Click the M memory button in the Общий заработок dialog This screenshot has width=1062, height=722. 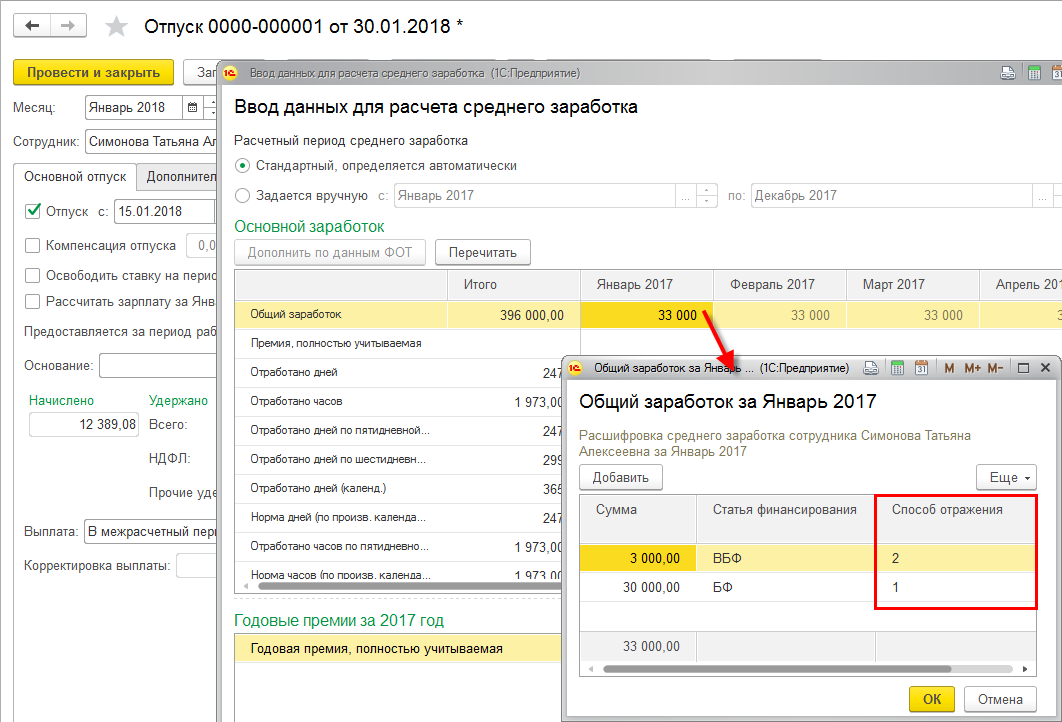[x=949, y=368]
